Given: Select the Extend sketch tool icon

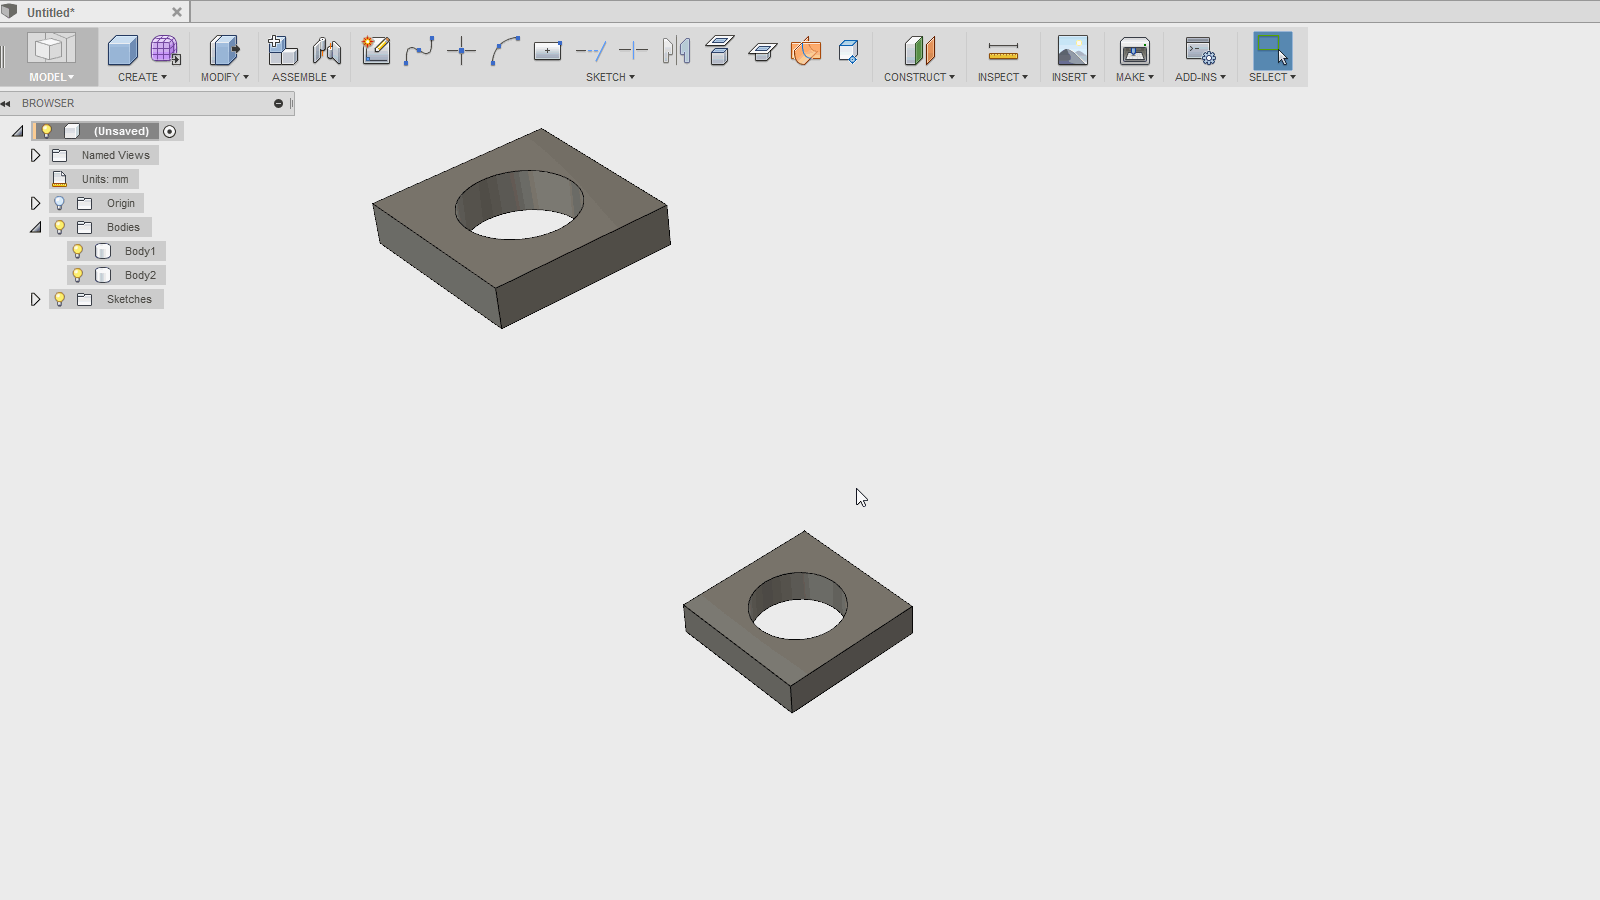Looking at the screenshot, I should pos(591,51).
